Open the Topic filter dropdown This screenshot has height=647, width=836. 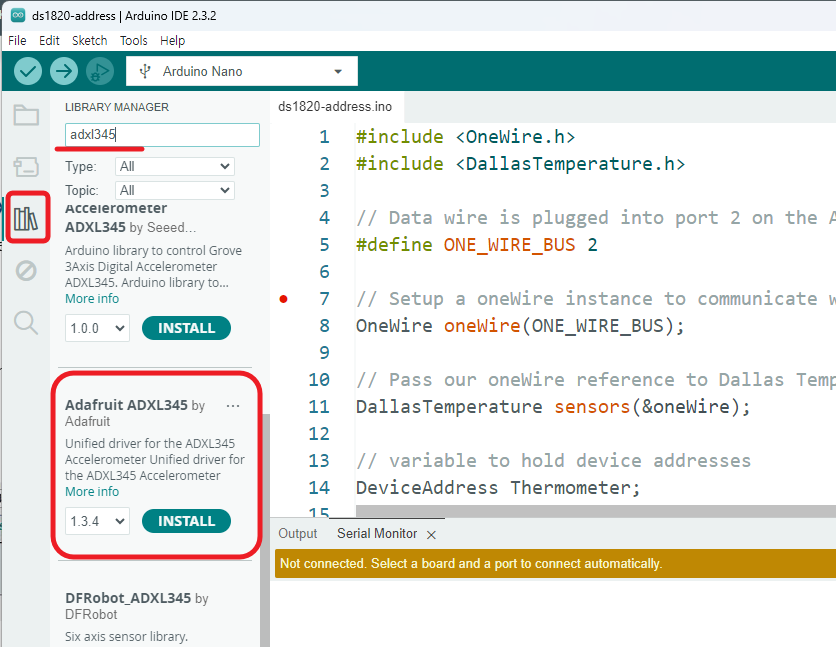coord(174,190)
